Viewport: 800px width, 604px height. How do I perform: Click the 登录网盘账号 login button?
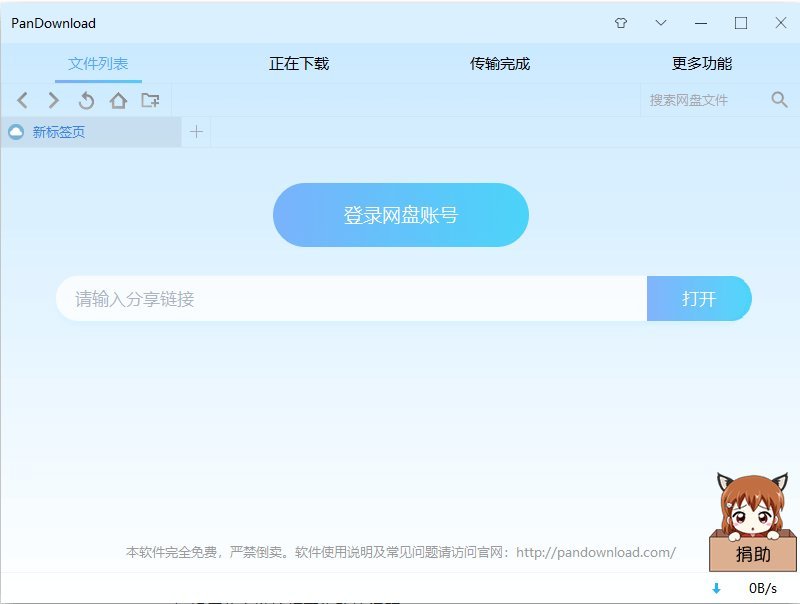pos(400,215)
